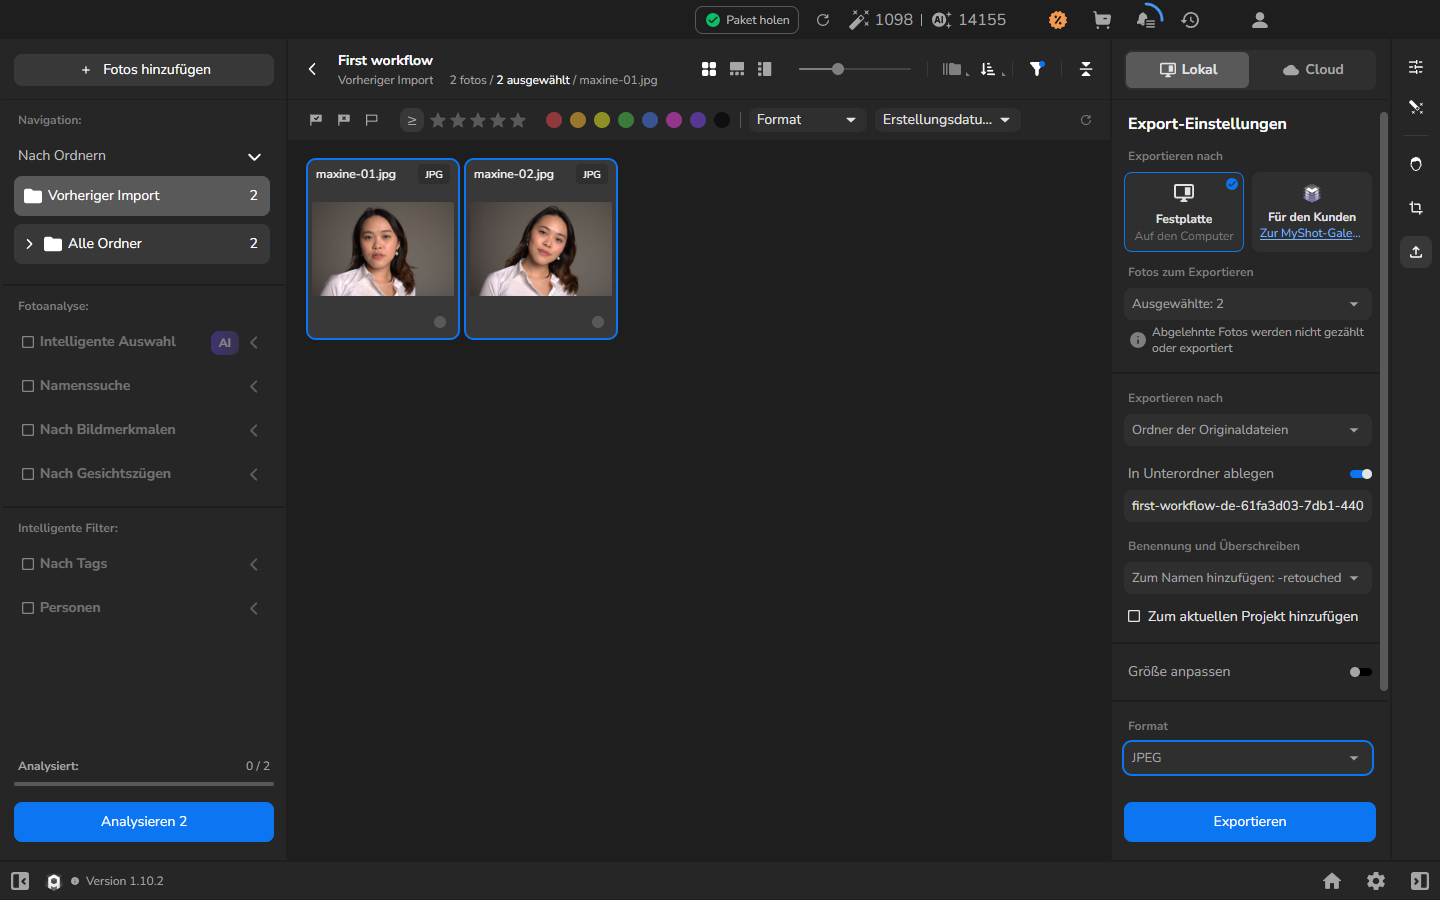Tick the Namenssuche checkbox
The width and height of the screenshot is (1440, 900).
click(28, 386)
